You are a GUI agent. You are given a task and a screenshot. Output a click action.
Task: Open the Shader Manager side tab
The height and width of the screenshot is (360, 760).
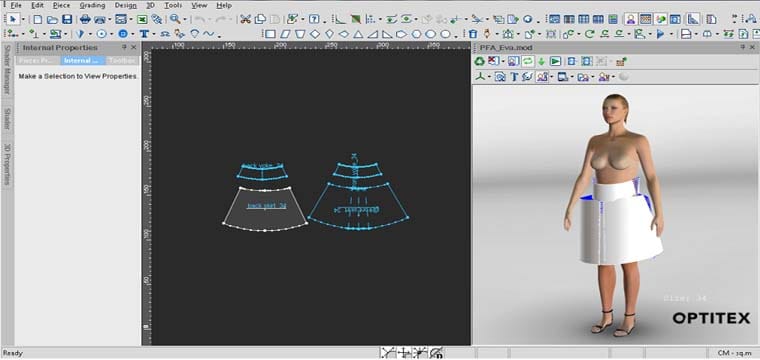pyautogui.click(x=7, y=71)
